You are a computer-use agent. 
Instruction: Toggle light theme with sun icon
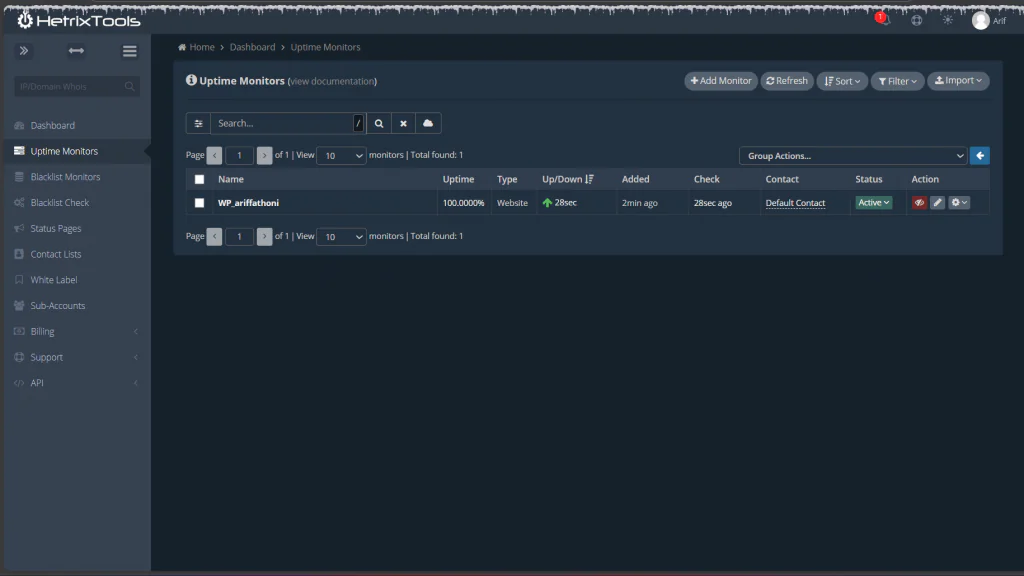point(948,20)
